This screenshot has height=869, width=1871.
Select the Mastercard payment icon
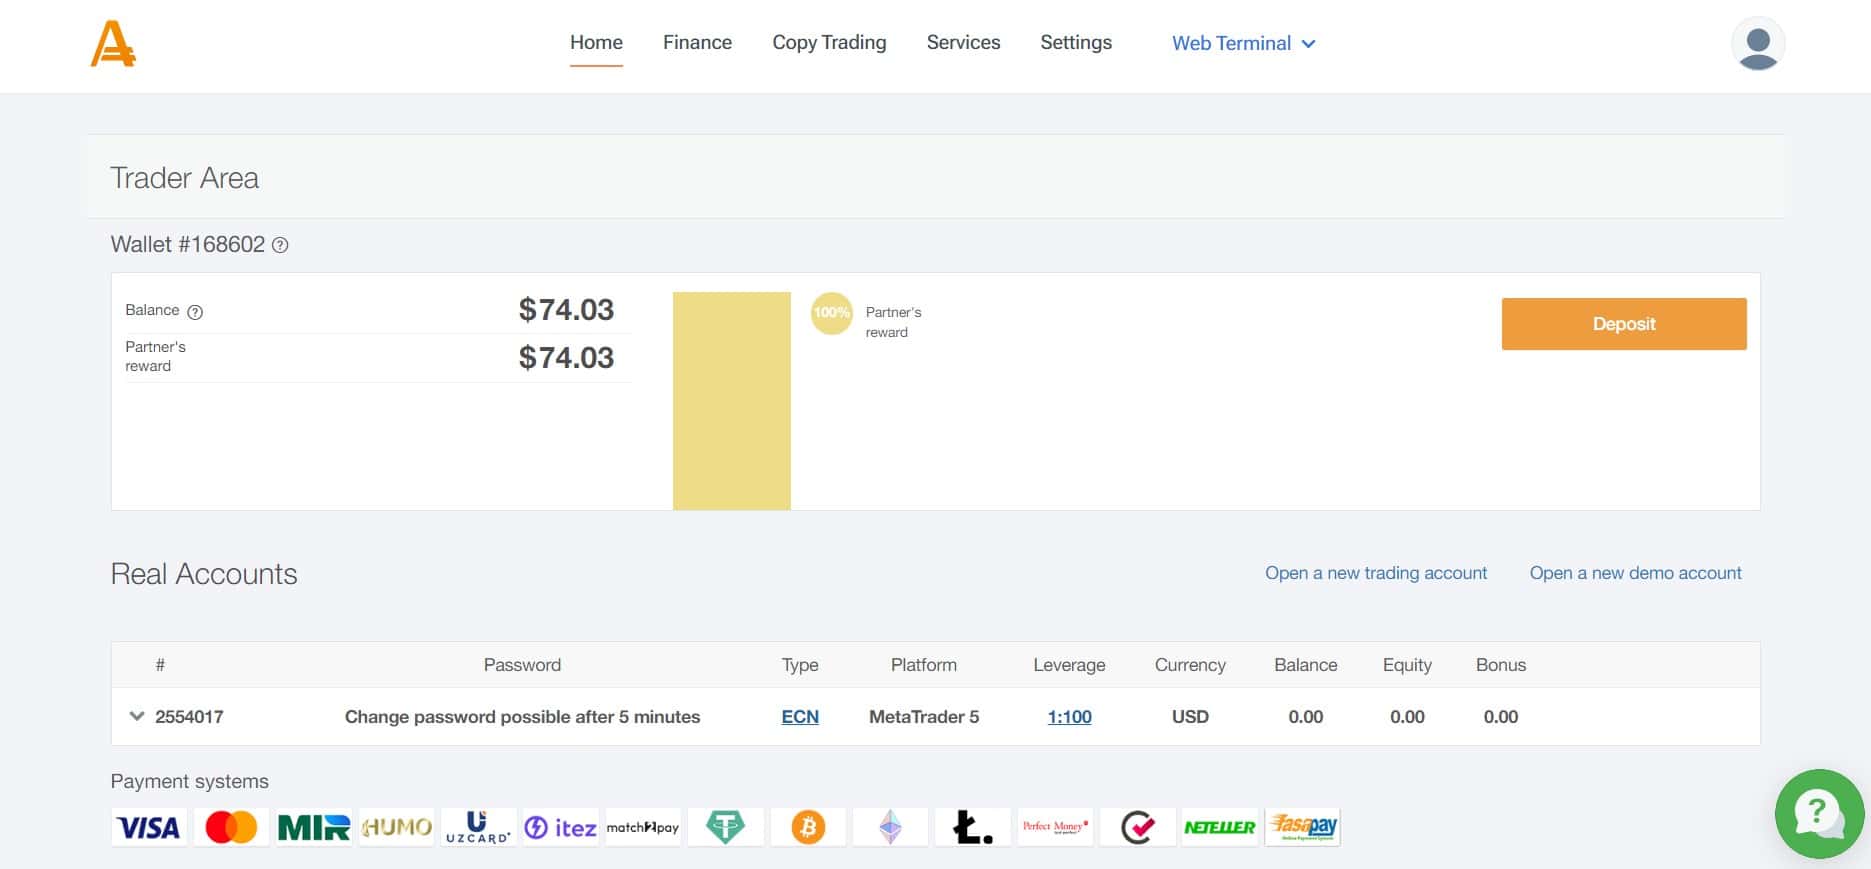click(x=231, y=827)
